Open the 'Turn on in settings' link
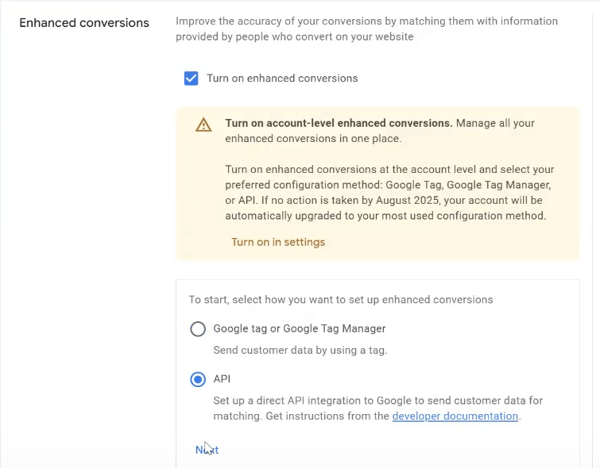Image resolution: width=600 pixels, height=468 pixels. click(x=277, y=242)
